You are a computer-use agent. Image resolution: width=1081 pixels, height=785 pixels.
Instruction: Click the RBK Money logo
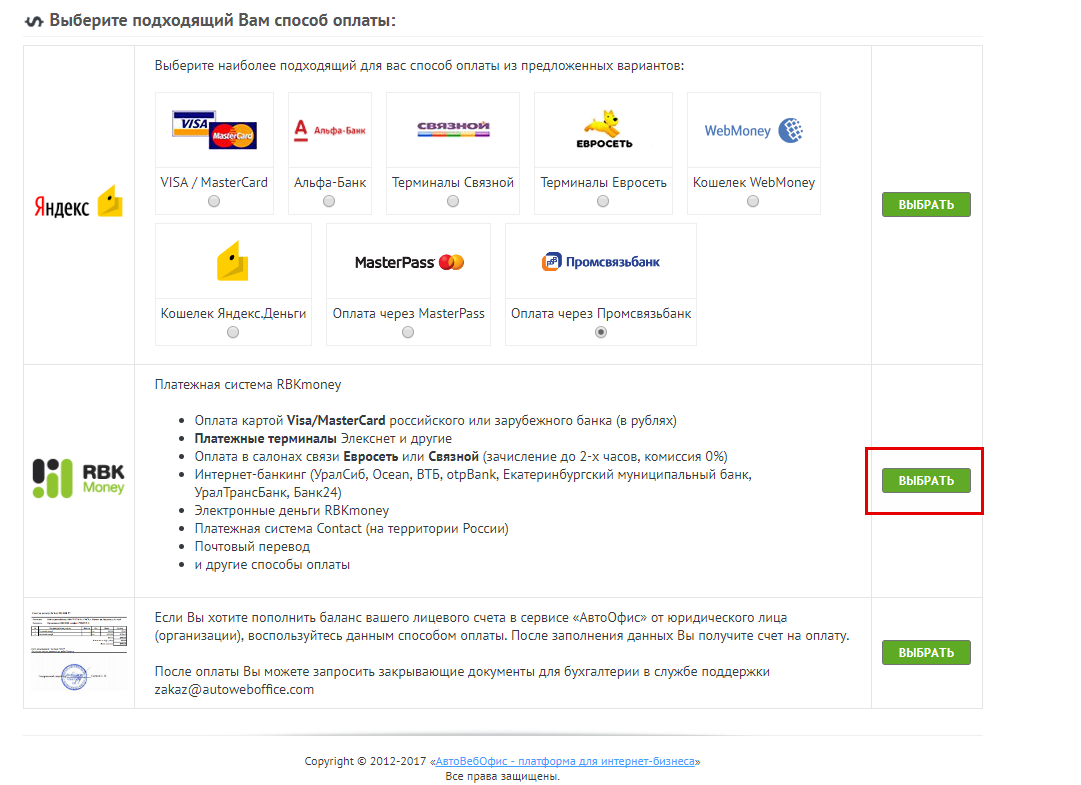[79, 479]
